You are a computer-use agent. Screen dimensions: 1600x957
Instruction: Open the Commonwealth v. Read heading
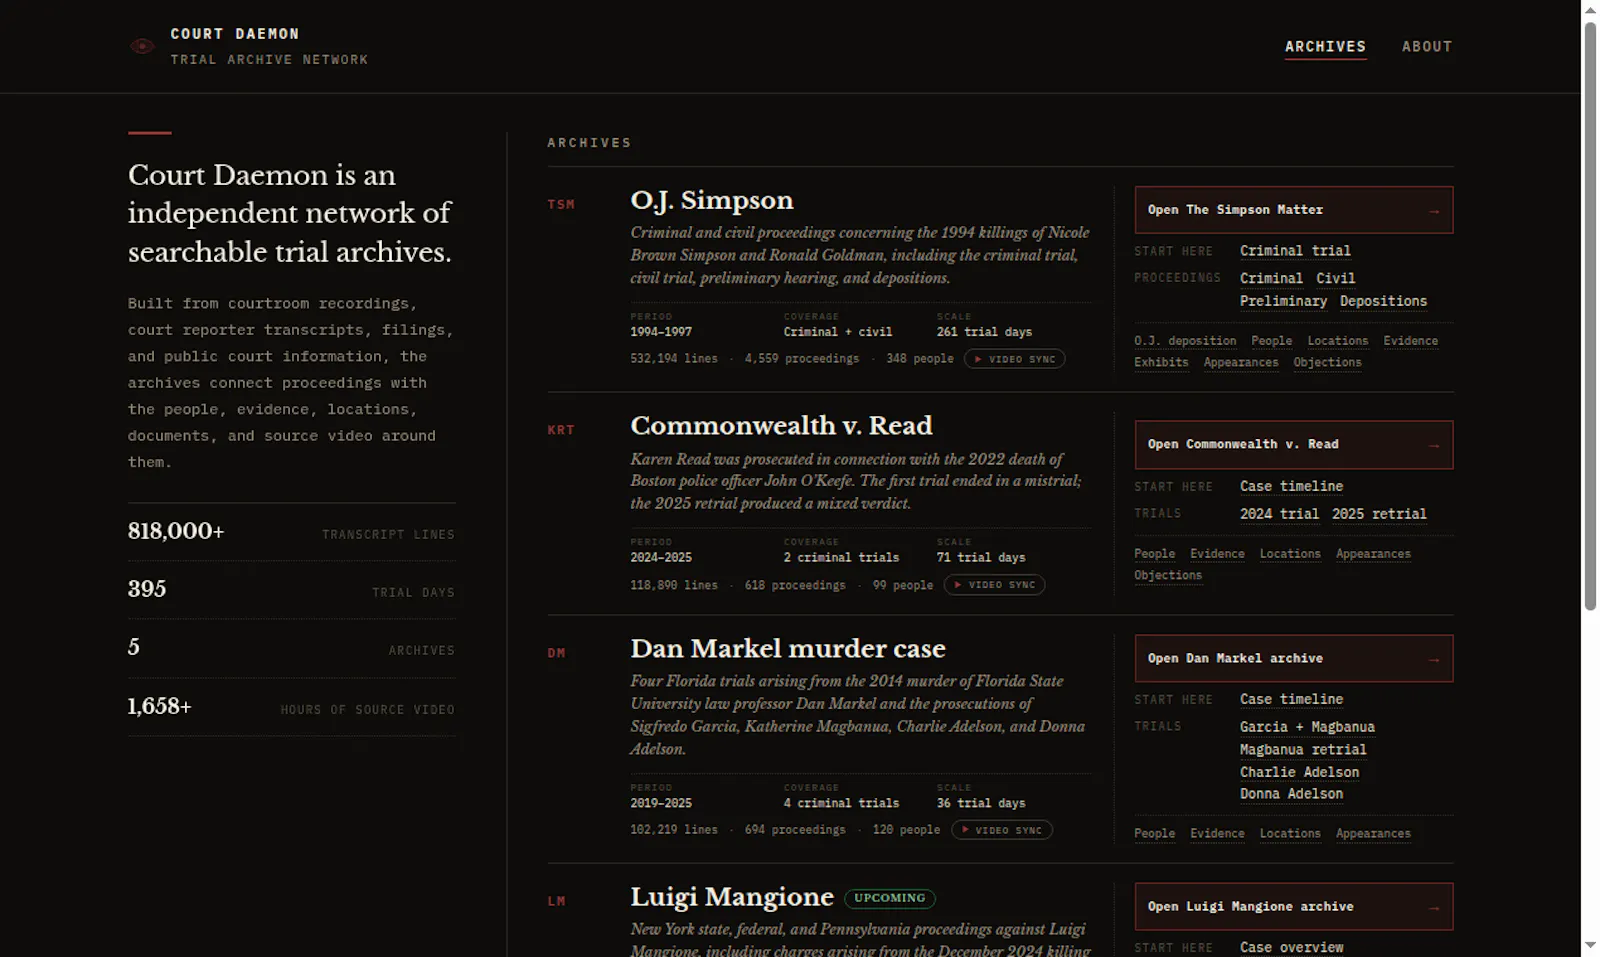pyautogui.click(x=781, y=426)
